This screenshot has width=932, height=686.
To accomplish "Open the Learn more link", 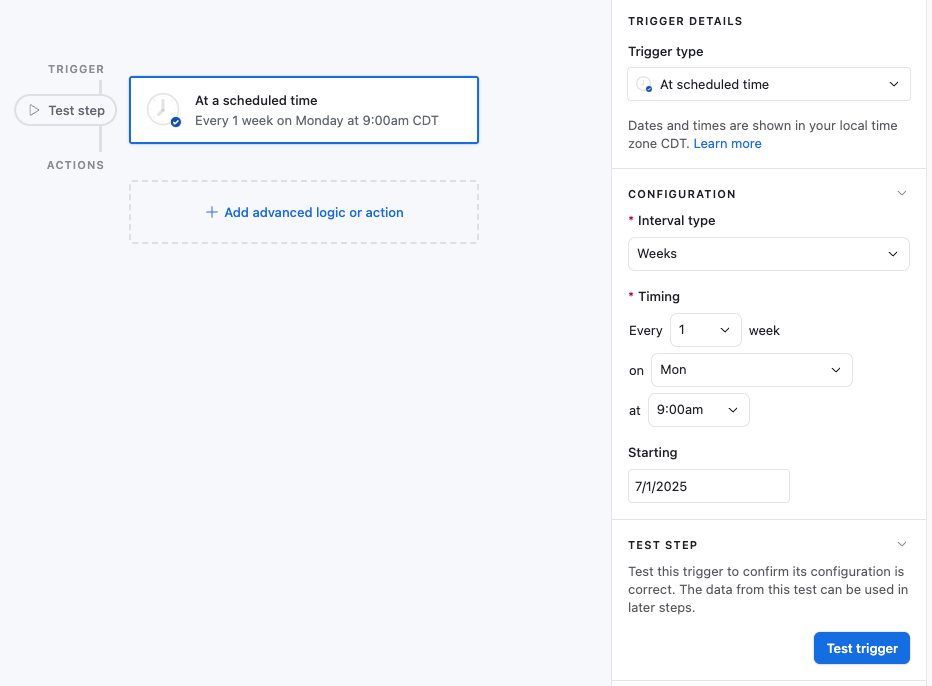I will pos(727,144).
